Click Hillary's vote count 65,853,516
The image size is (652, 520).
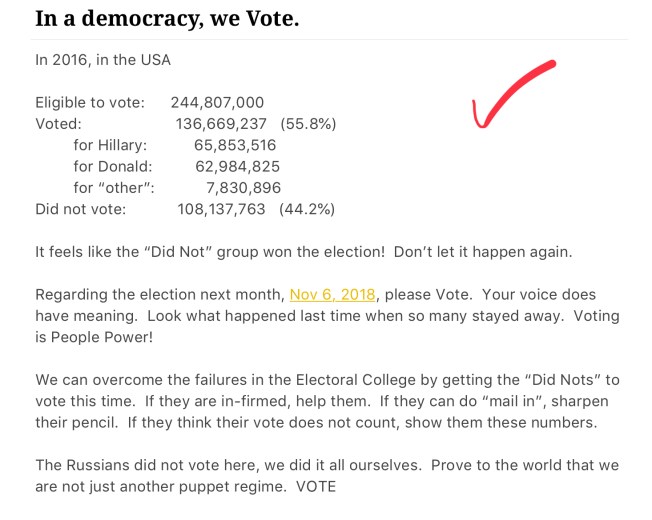pos(237,145)
